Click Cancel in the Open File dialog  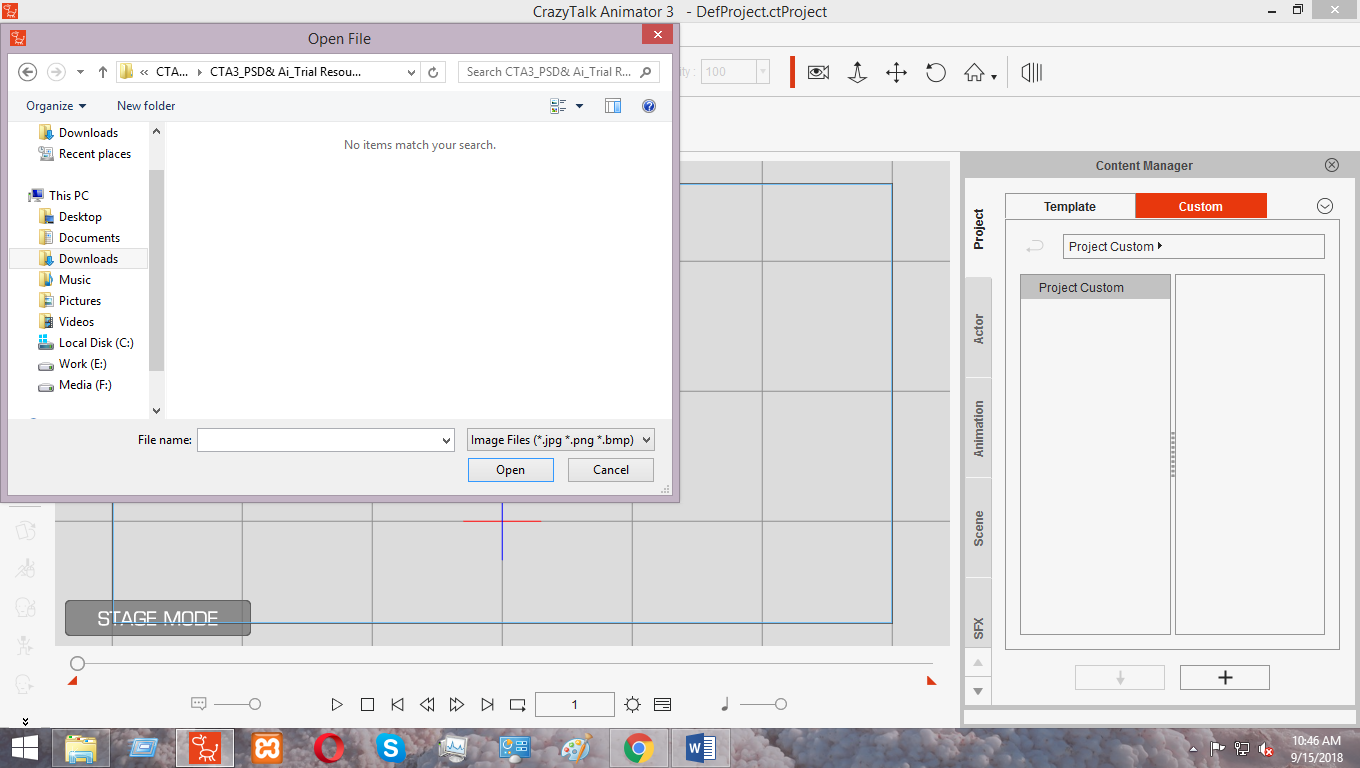click(x=611, y=470)
